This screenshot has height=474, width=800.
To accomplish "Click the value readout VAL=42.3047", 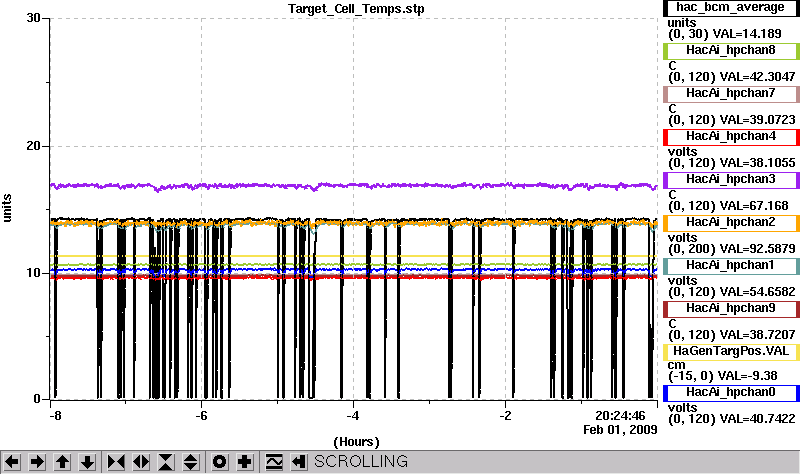I will 757,77.
